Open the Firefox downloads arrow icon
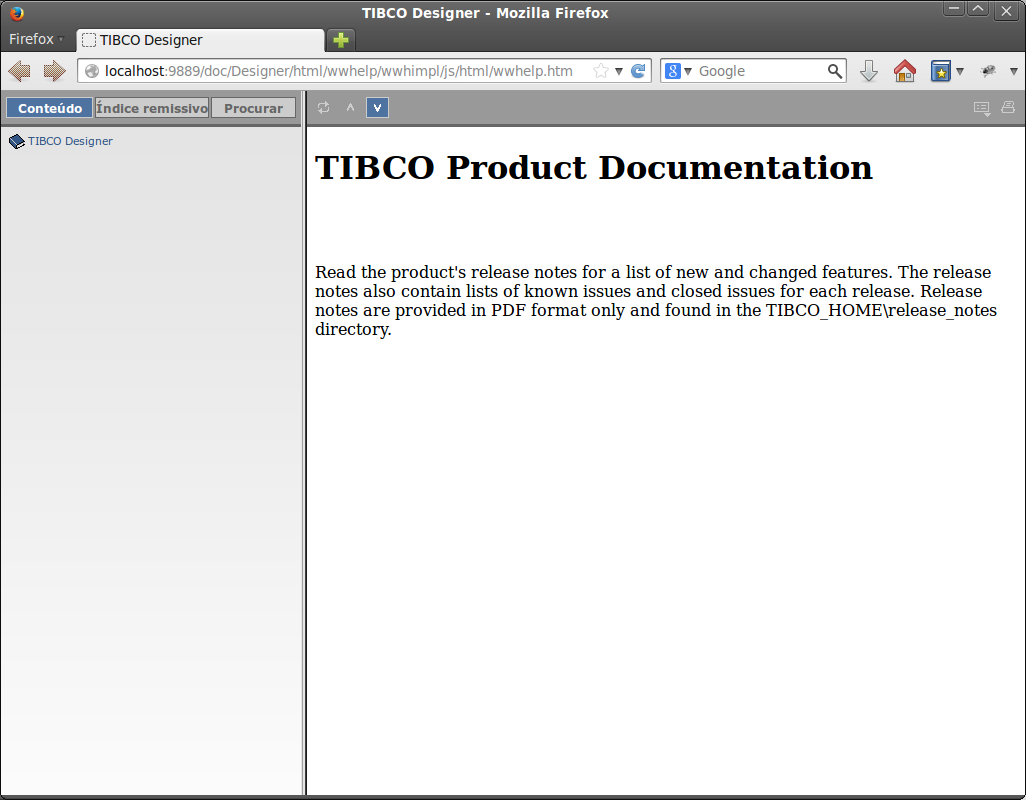 coord(869,71)
